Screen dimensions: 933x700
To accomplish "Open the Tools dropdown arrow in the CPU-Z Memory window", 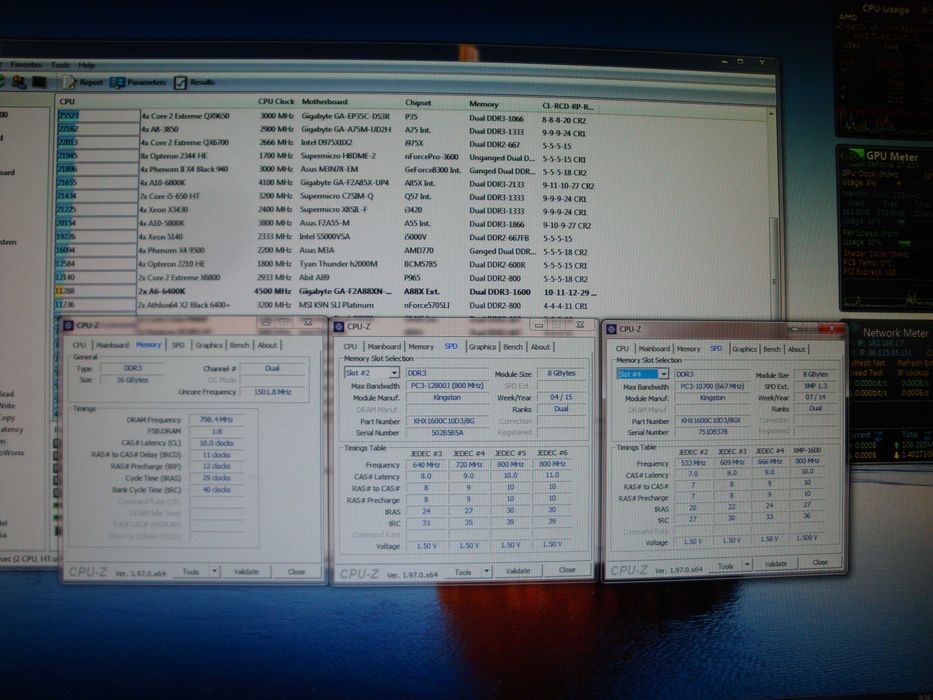I will [215, 571].
